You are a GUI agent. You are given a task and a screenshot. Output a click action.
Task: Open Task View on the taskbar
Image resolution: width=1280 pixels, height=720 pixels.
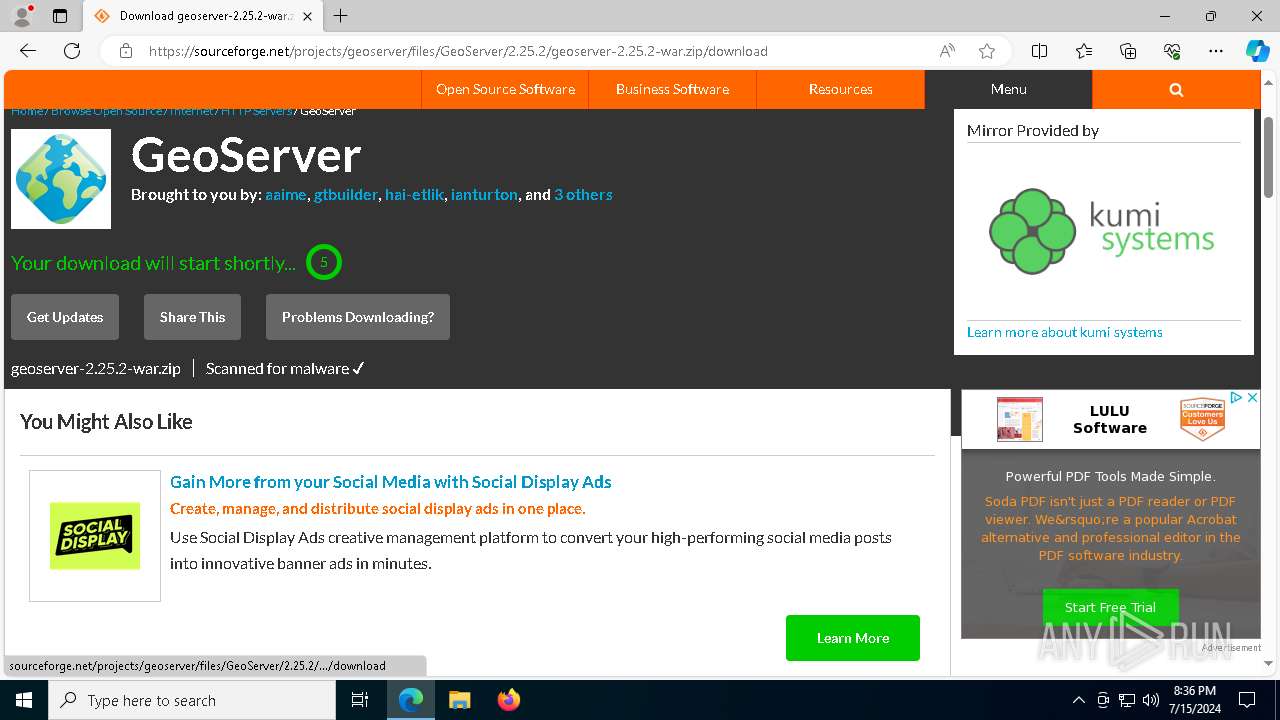pyautogui.click(x=360, y=700)
